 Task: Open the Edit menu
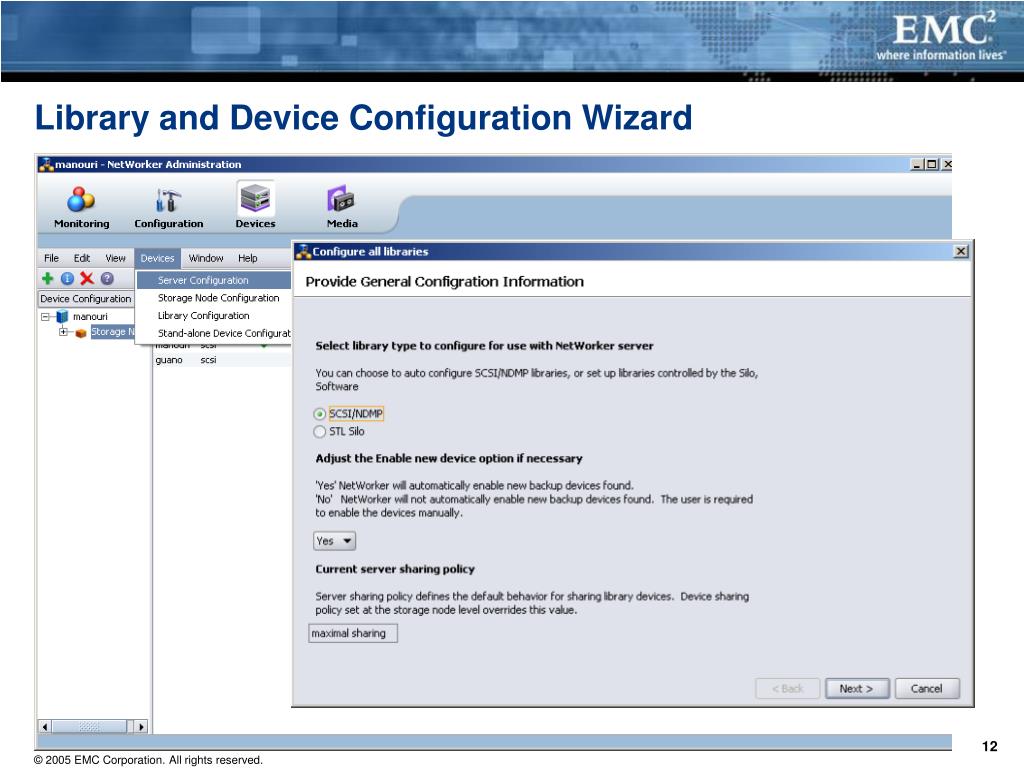tap(82, 259)
